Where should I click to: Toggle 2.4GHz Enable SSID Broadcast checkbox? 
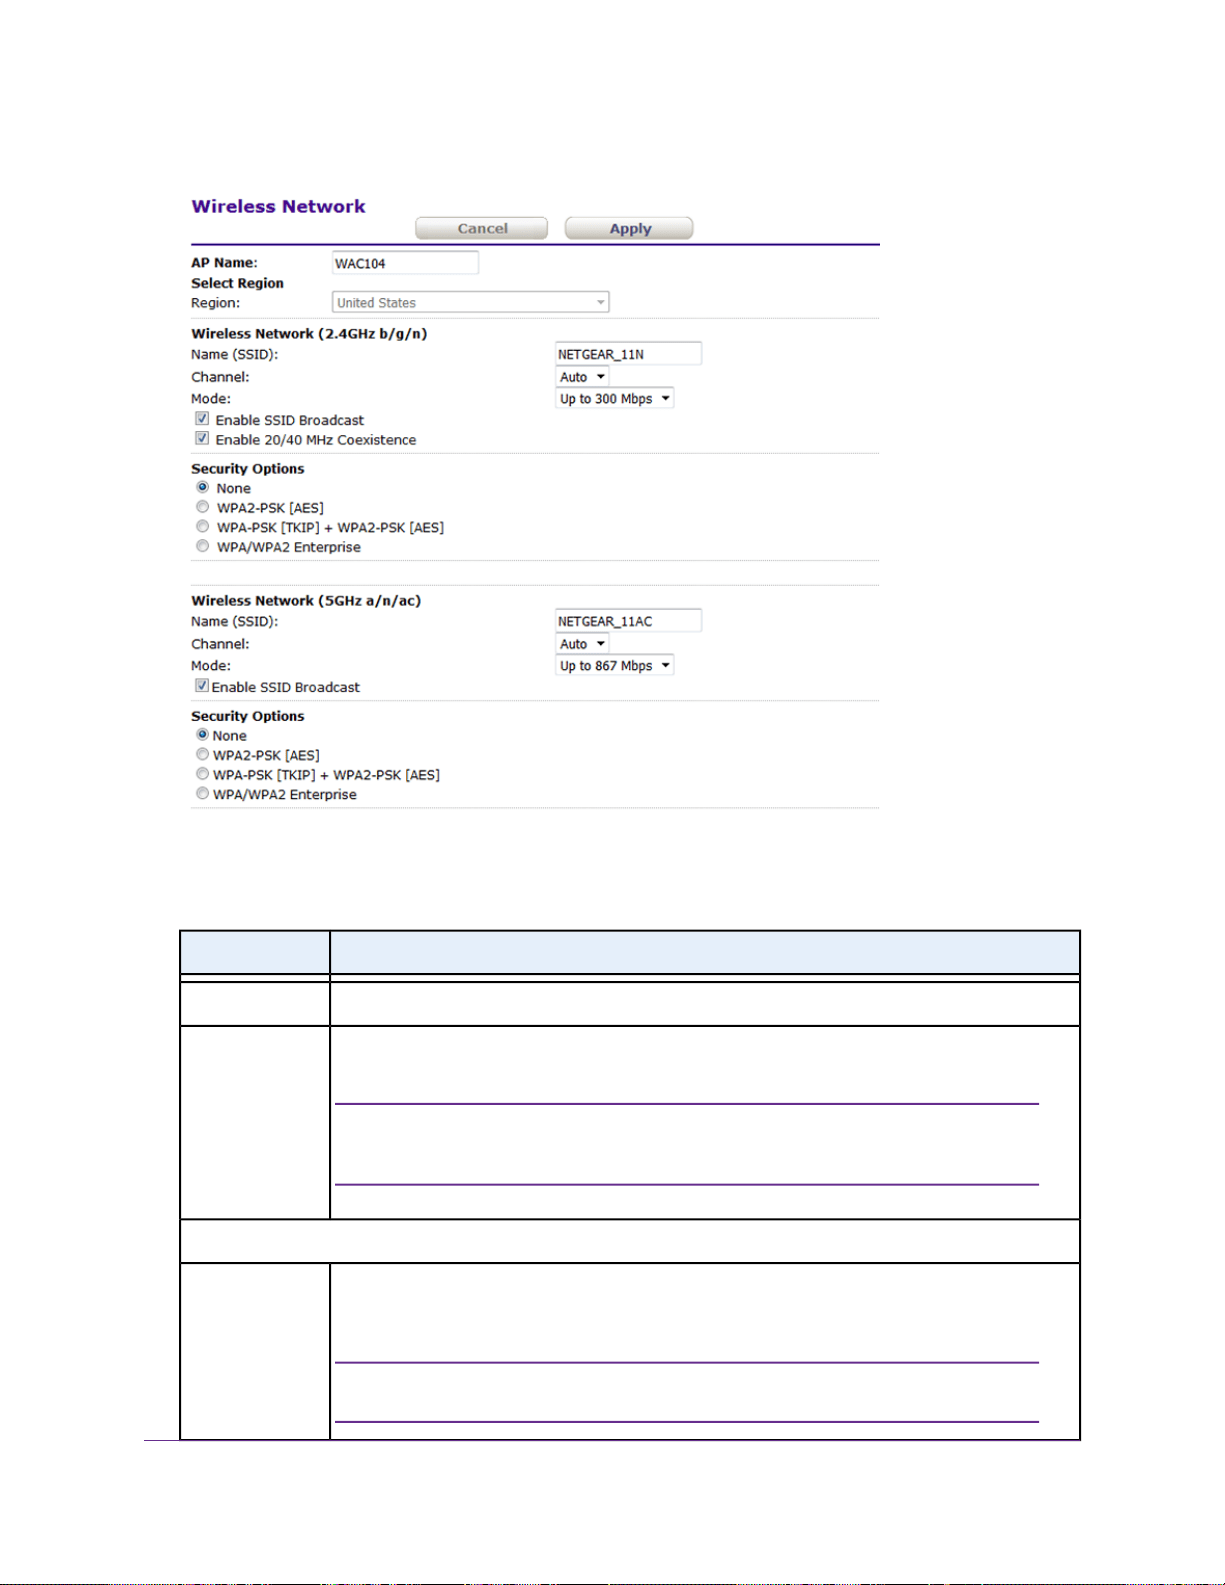coord(202,419)
